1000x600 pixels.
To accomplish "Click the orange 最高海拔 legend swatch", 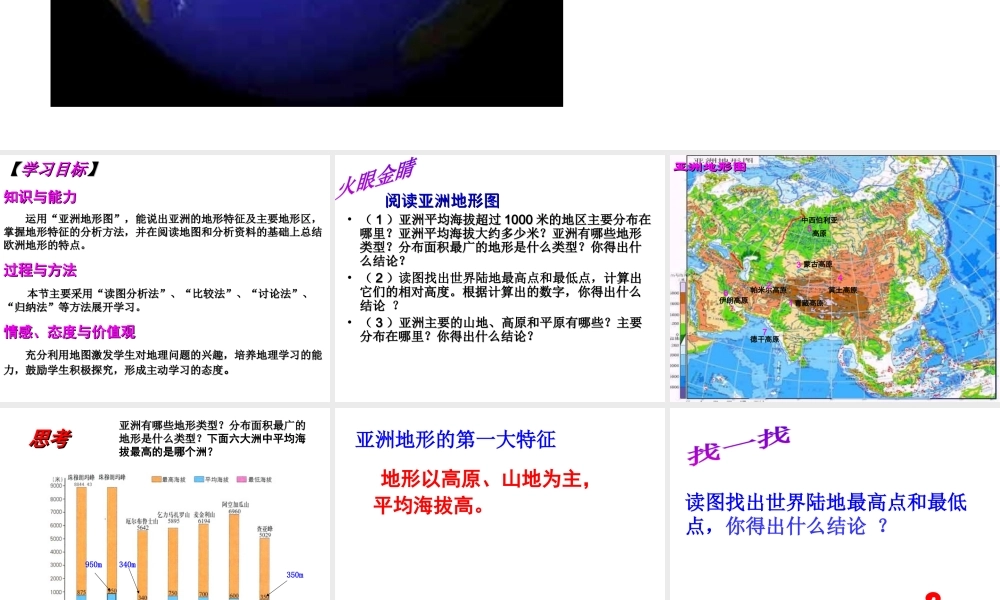I will pyautogui.click(x=156, y=479).
